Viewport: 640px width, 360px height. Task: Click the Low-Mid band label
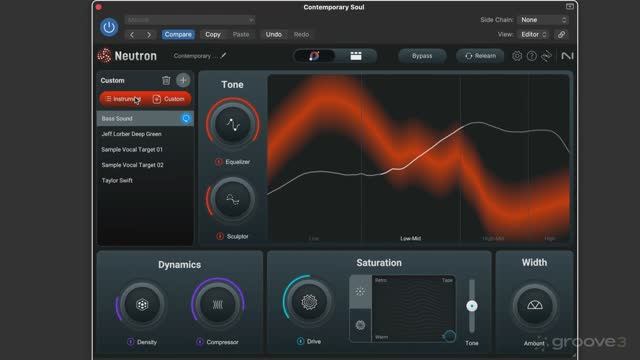click(410, 238)
